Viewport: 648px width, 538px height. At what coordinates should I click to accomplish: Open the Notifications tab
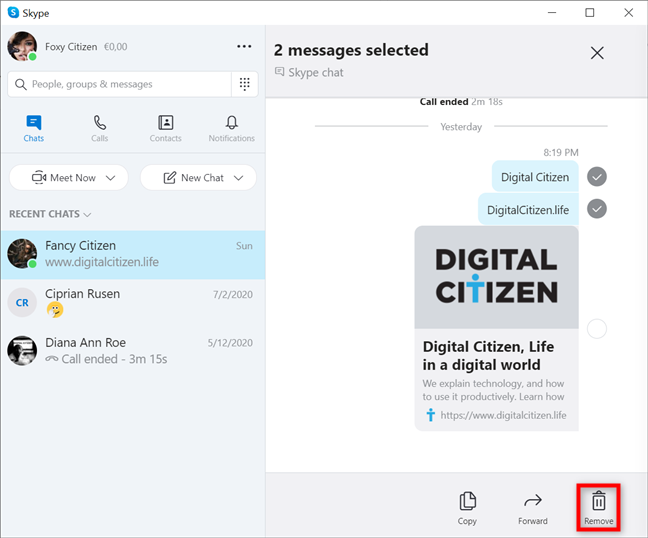pos(231,129)
